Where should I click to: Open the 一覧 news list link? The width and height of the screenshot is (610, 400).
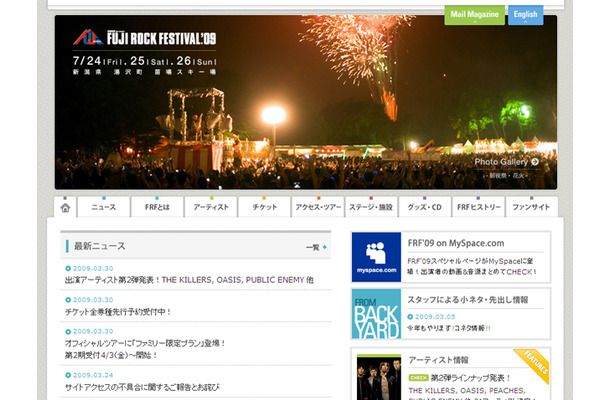[x=316, y=247]
